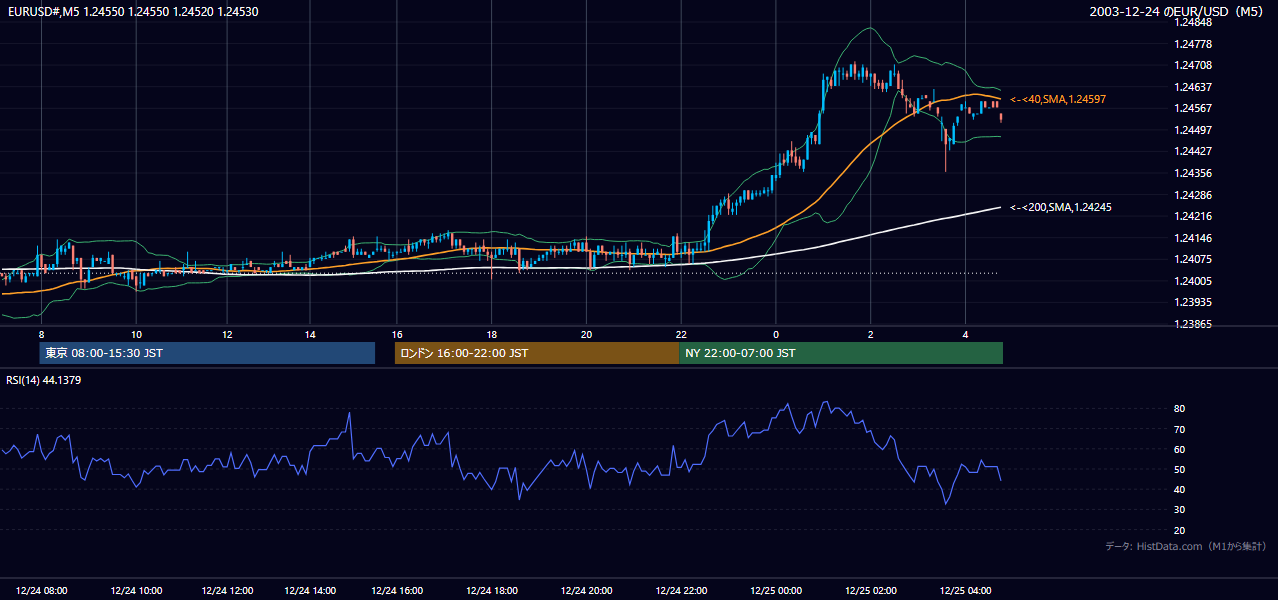Click the 12/25 04:00 time label
The image size is (1278, 600).
tap(965, 590)
